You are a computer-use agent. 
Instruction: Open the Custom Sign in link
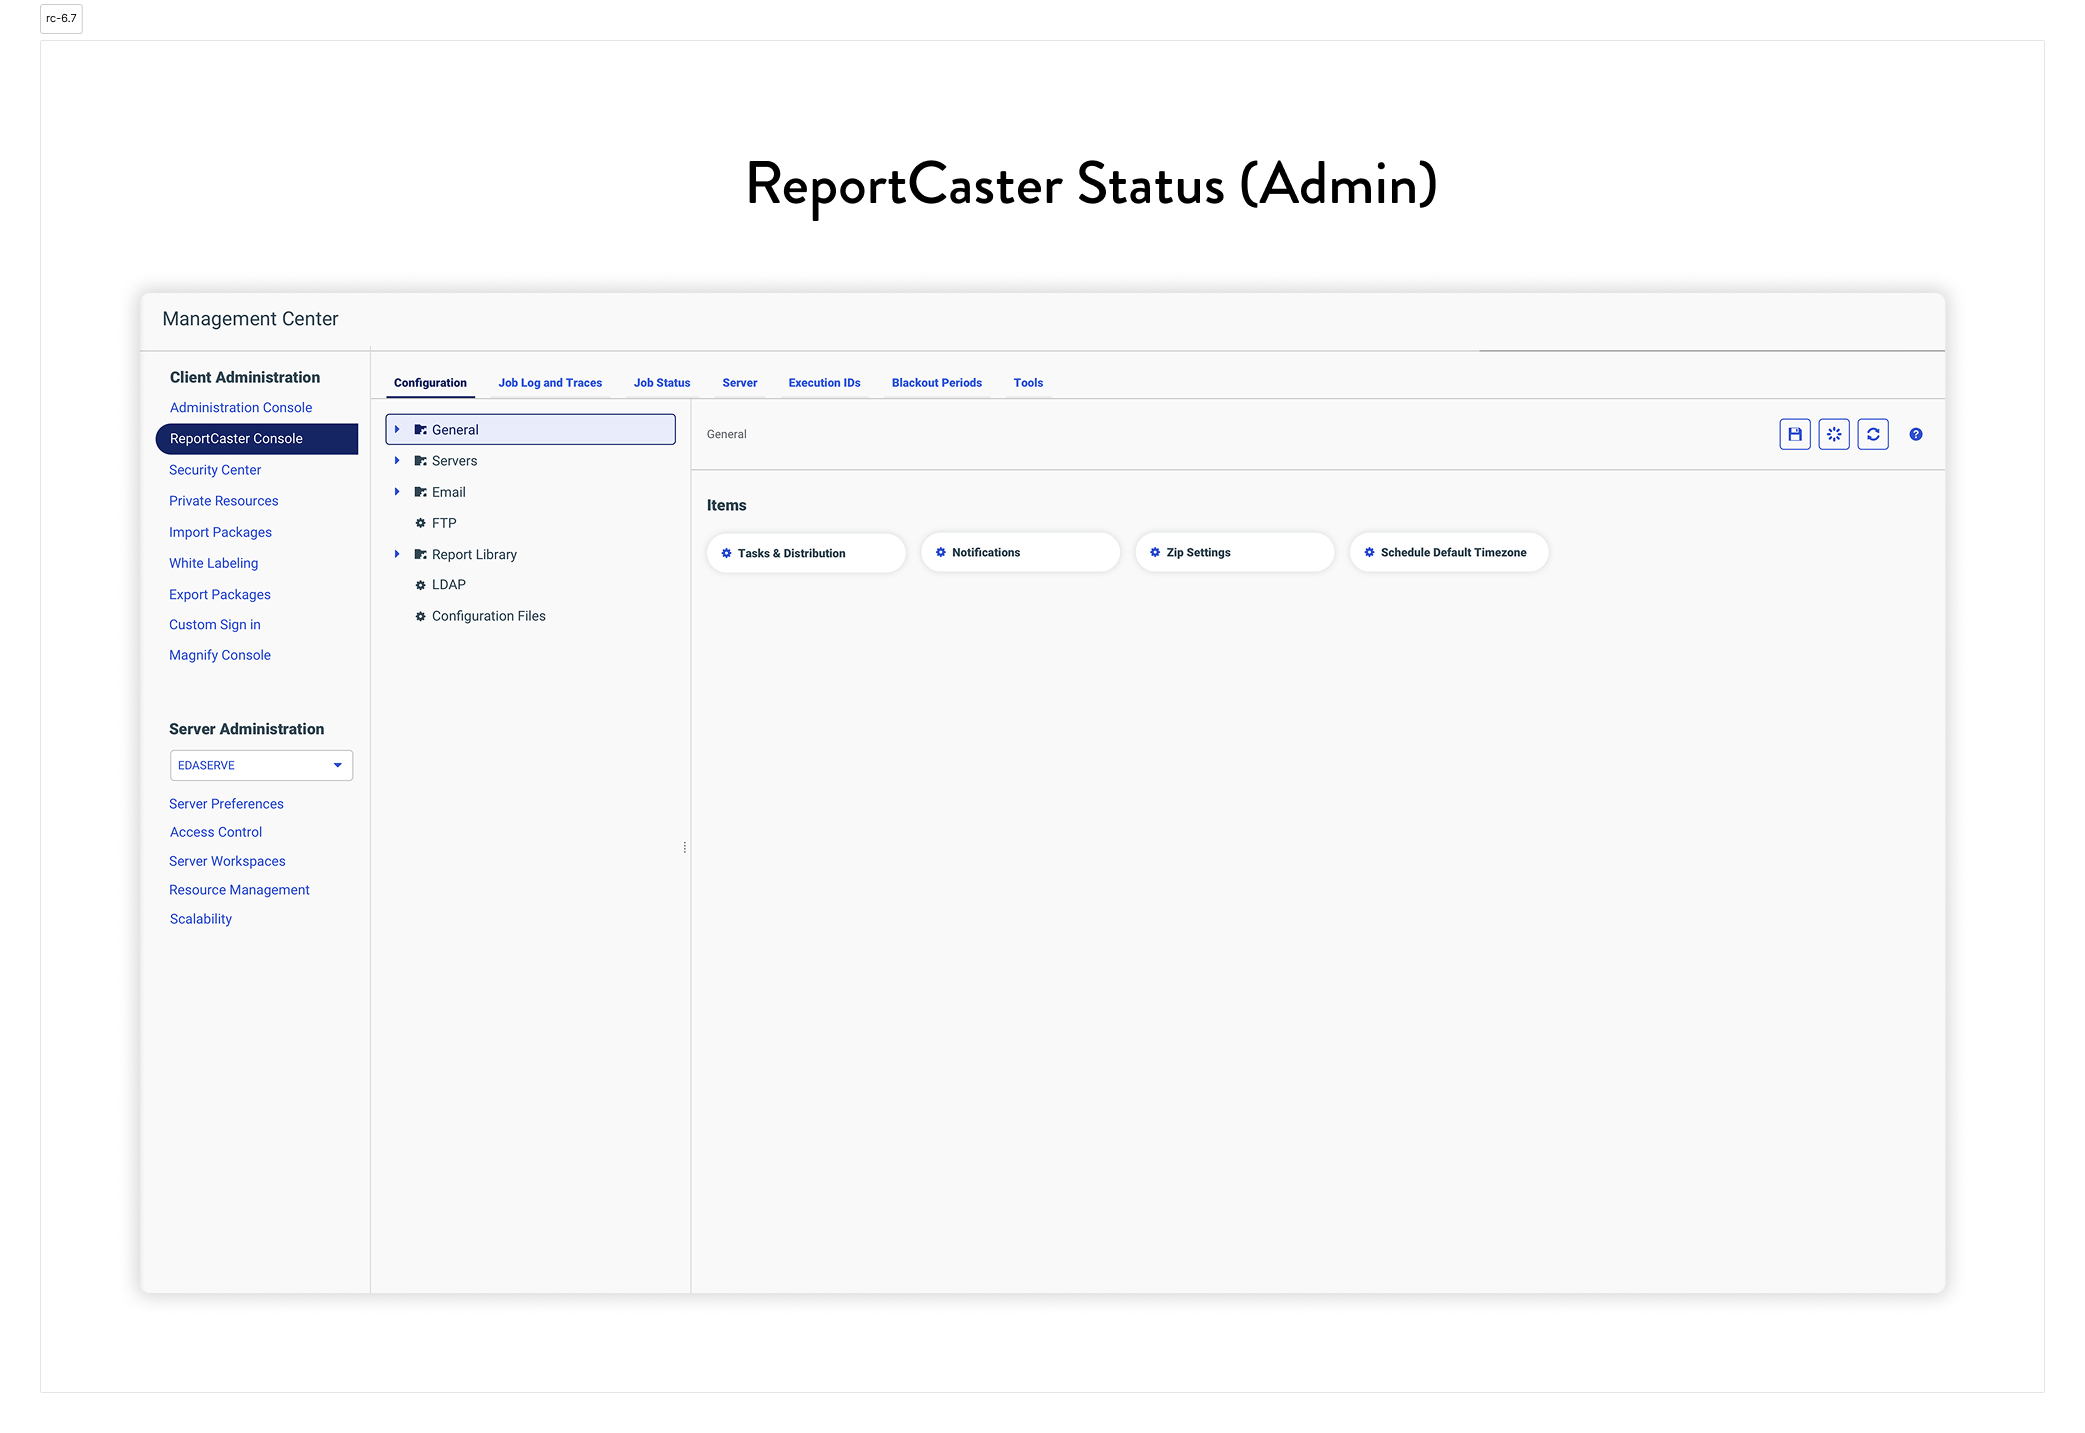pyautogui.click(x=215, y=625)
